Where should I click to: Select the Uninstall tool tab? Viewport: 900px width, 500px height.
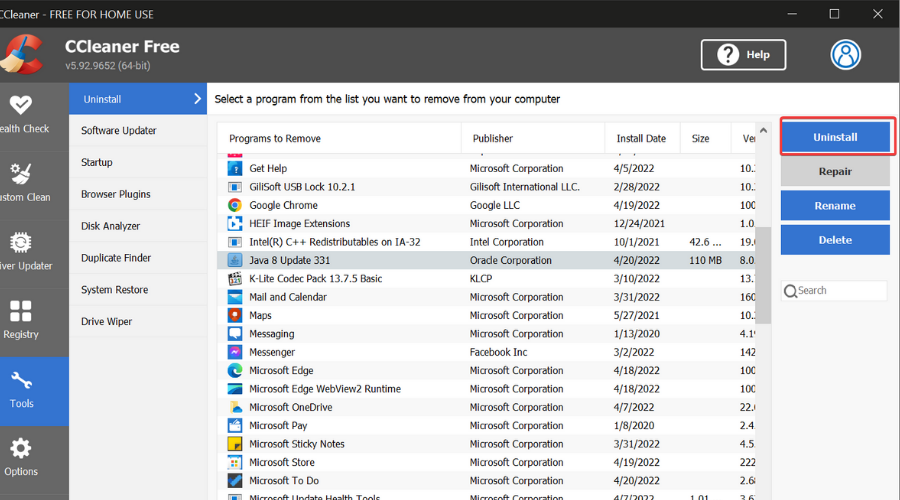pos(138,99)
